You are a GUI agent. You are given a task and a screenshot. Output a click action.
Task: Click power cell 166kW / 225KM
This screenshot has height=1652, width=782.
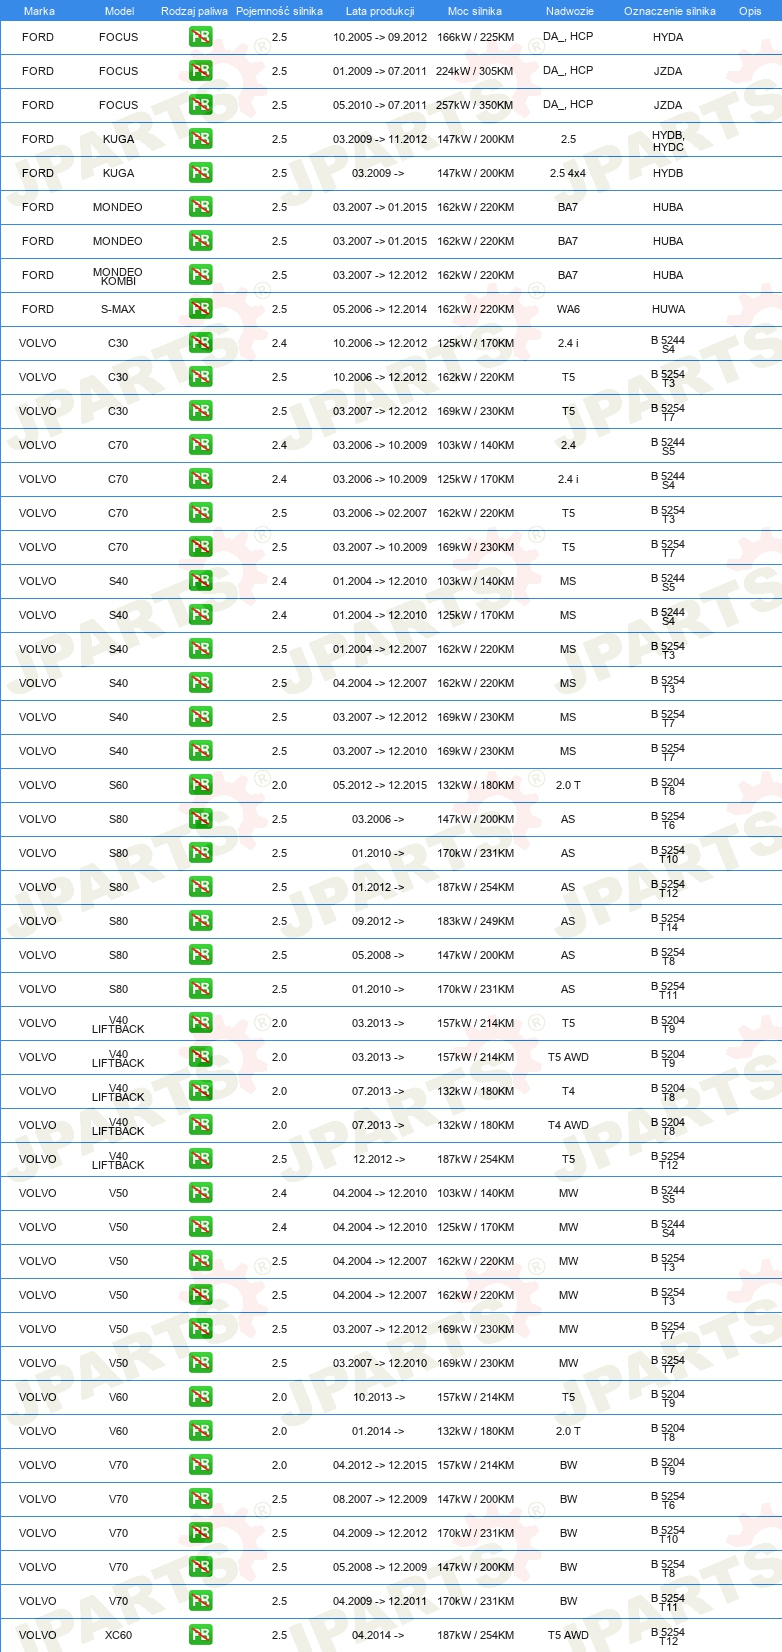pyautogui.click(x=475, y=37)
